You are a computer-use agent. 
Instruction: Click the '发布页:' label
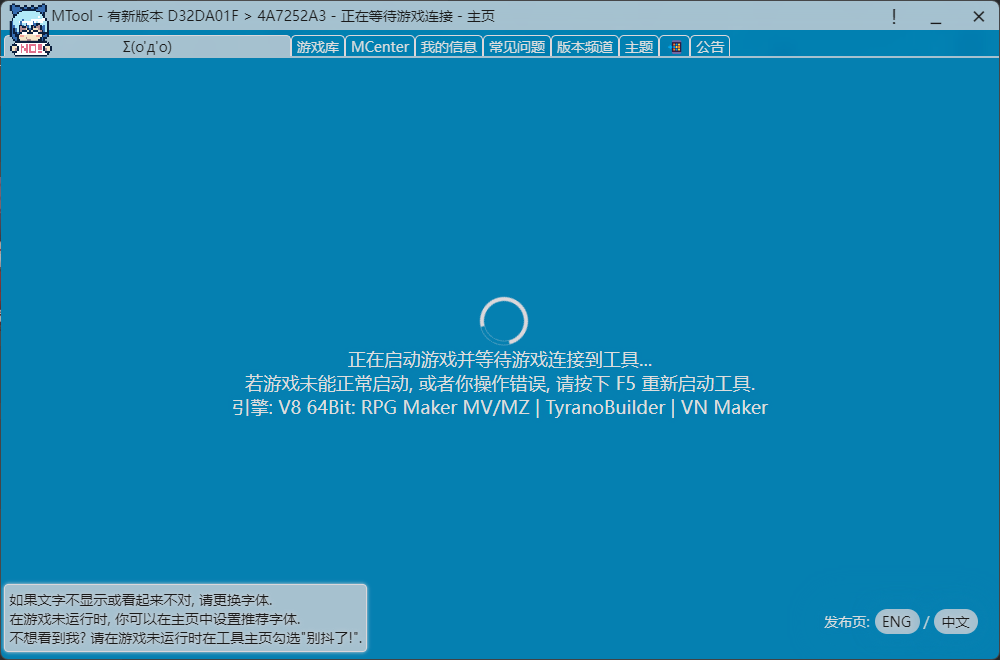point(847,622)
